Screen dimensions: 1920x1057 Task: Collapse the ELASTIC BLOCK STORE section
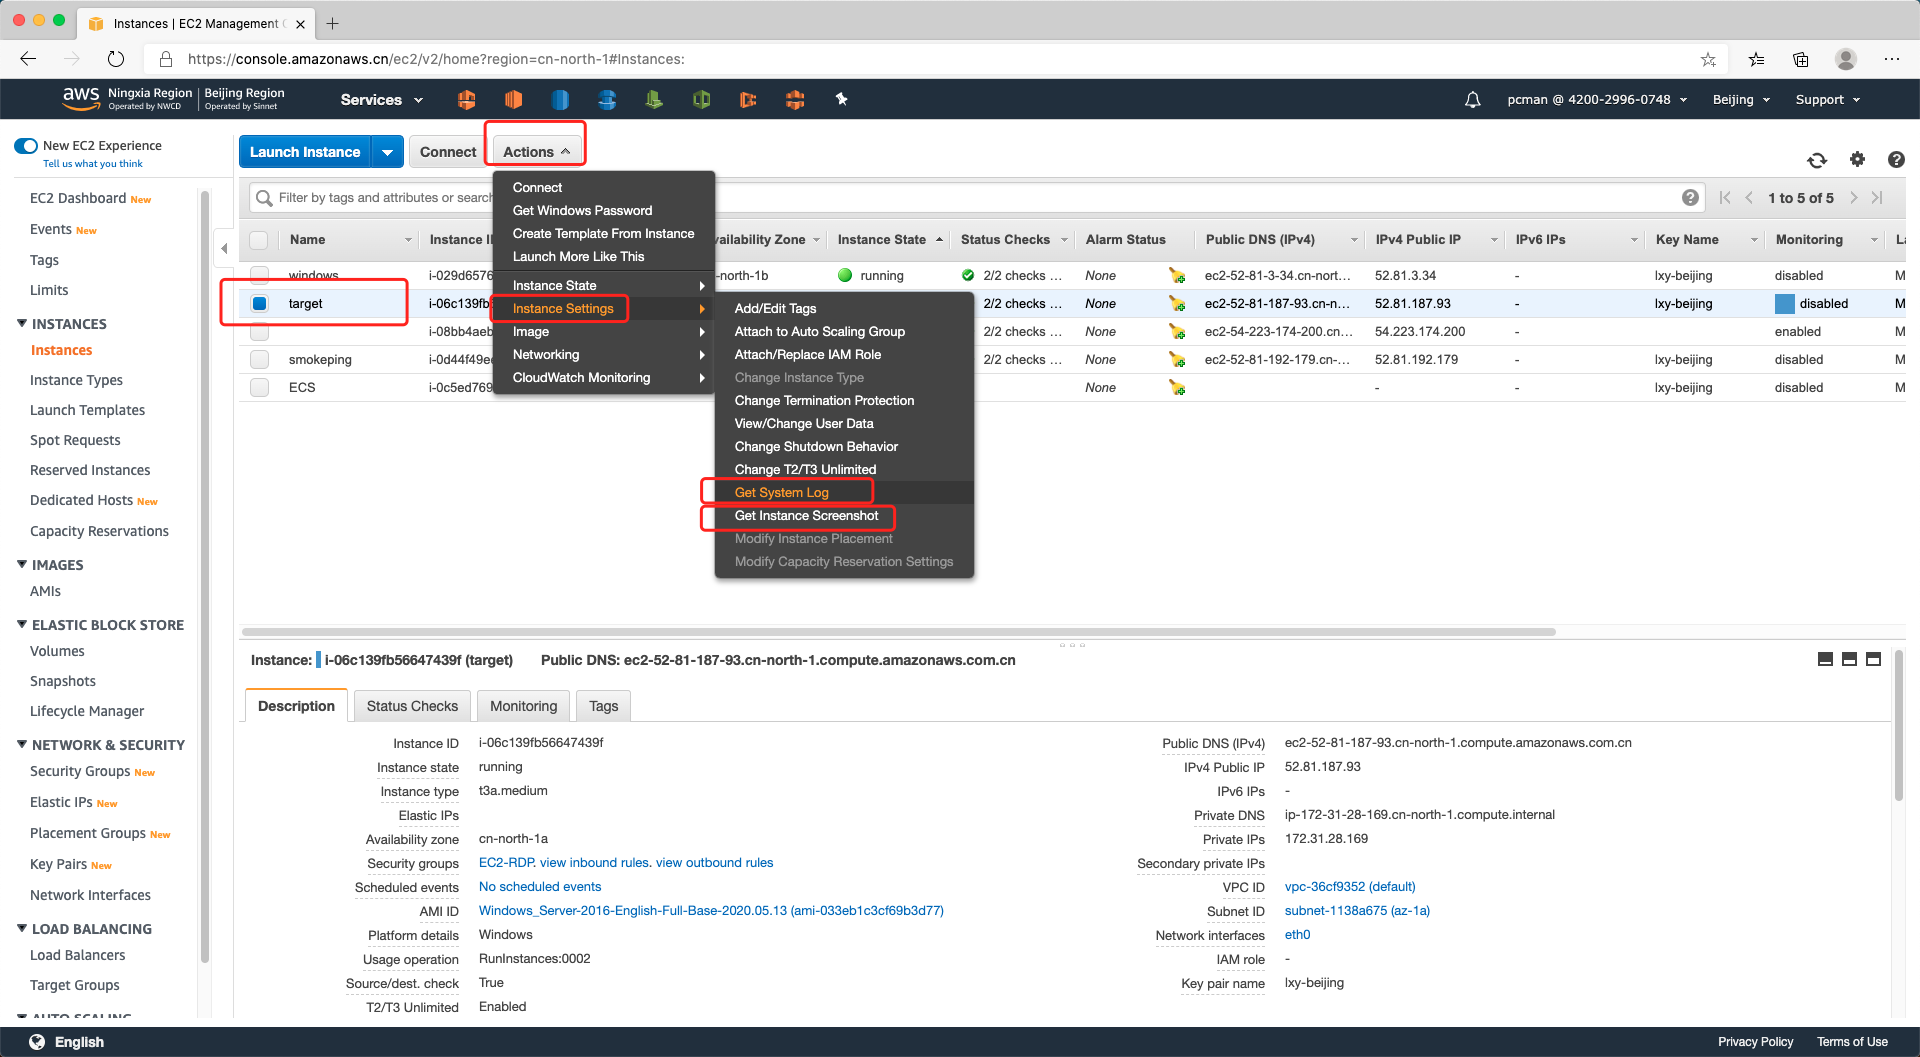[x=22, y=625]
